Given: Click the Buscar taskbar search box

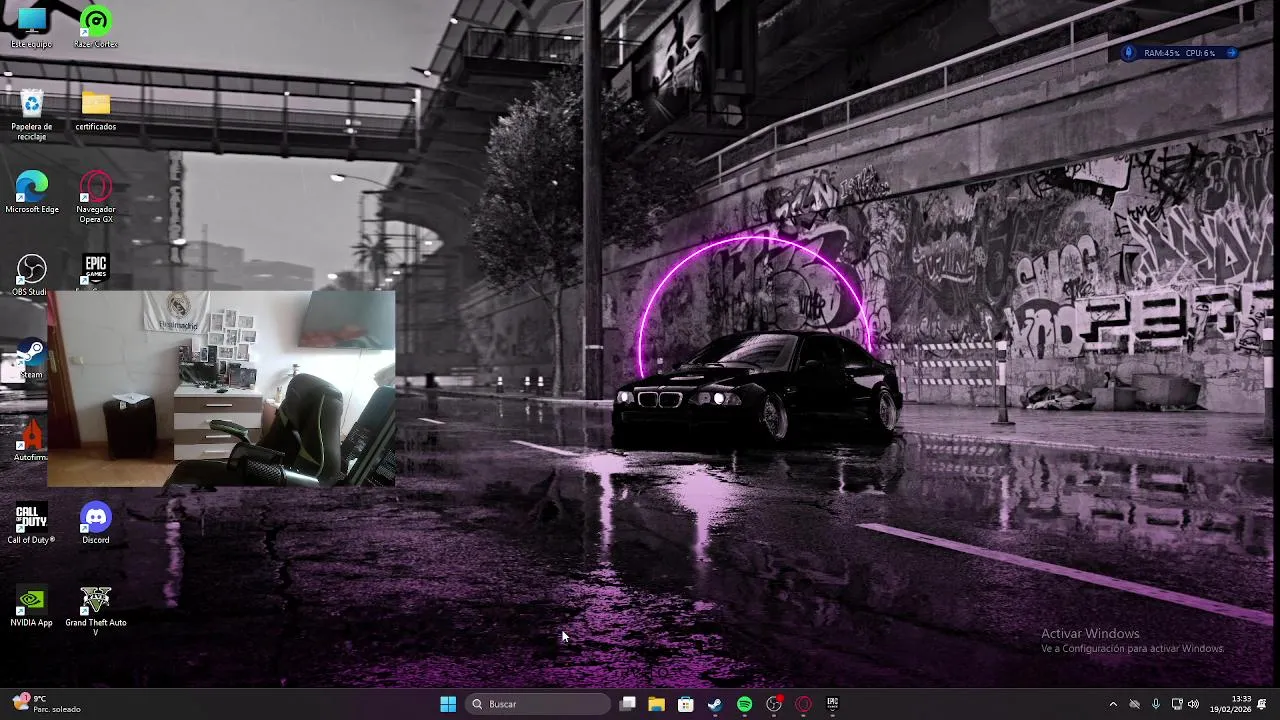Looking at the screenshot, I should [538, 704].
